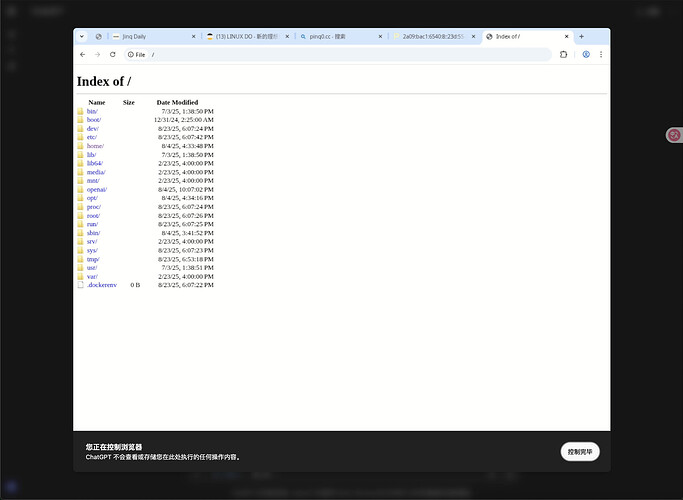
Task: Open the proc/ directory link
Action: pos(94,207)
